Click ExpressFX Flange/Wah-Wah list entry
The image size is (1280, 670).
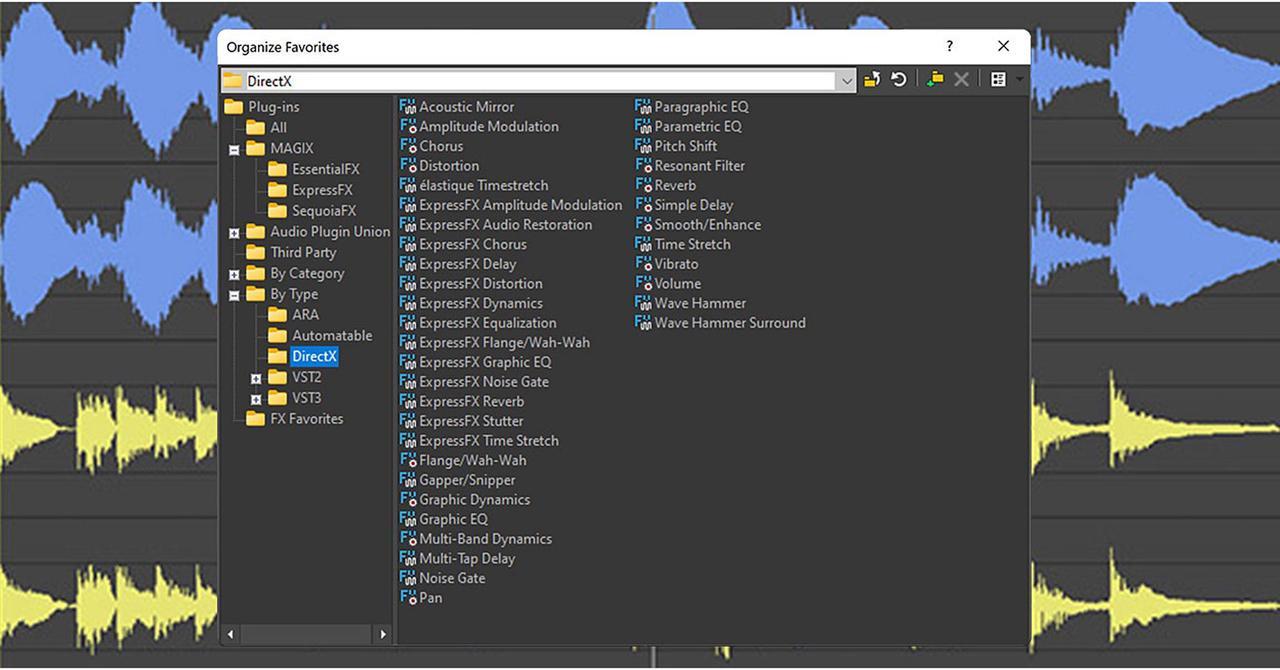[x=495, y=342]
